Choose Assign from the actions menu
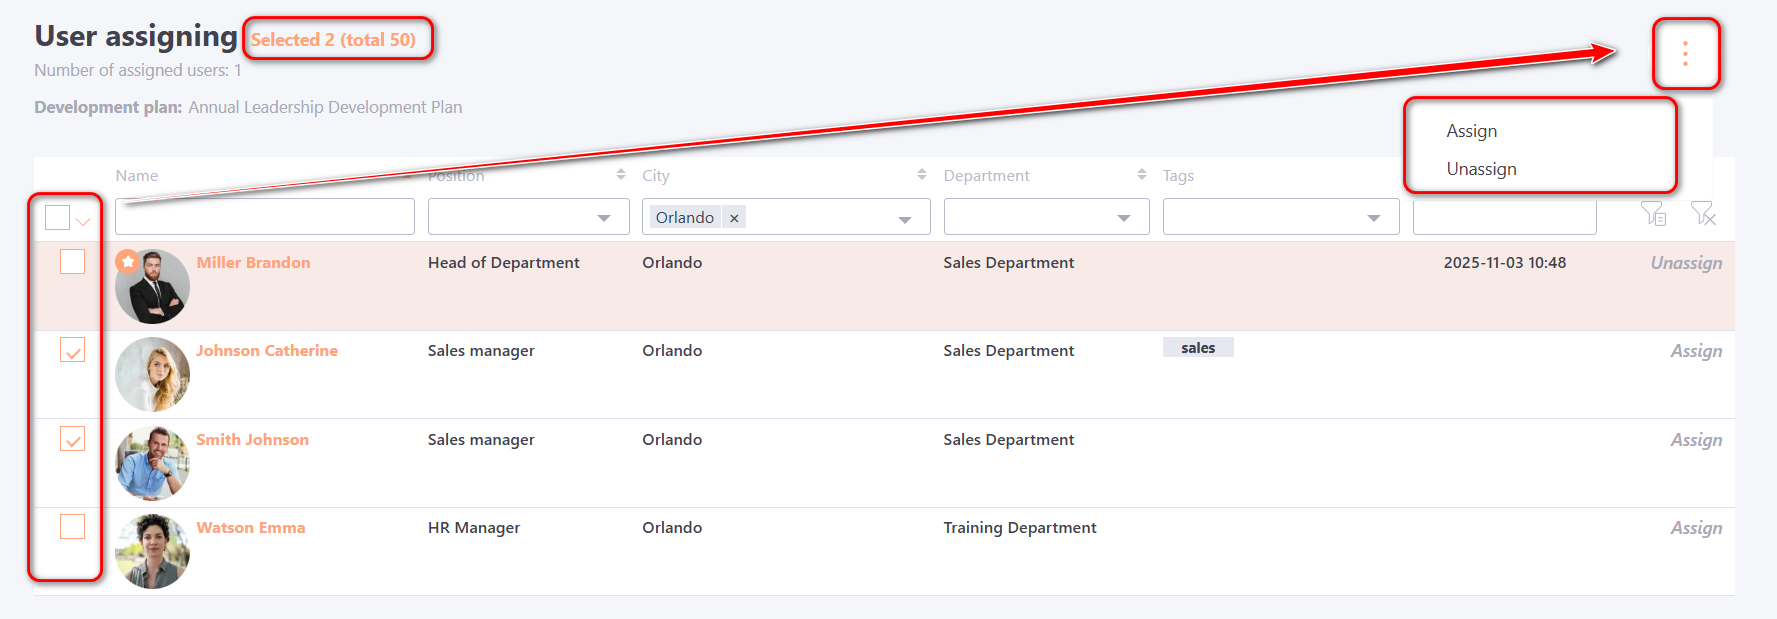Viewport: 1777px width, 619px height. pos(1471,131)
